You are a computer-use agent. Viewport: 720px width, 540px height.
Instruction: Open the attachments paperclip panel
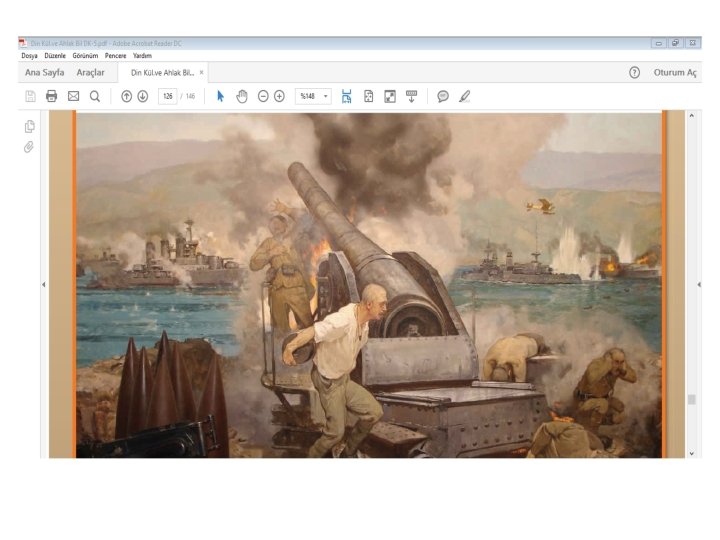[x=28, y=147]
